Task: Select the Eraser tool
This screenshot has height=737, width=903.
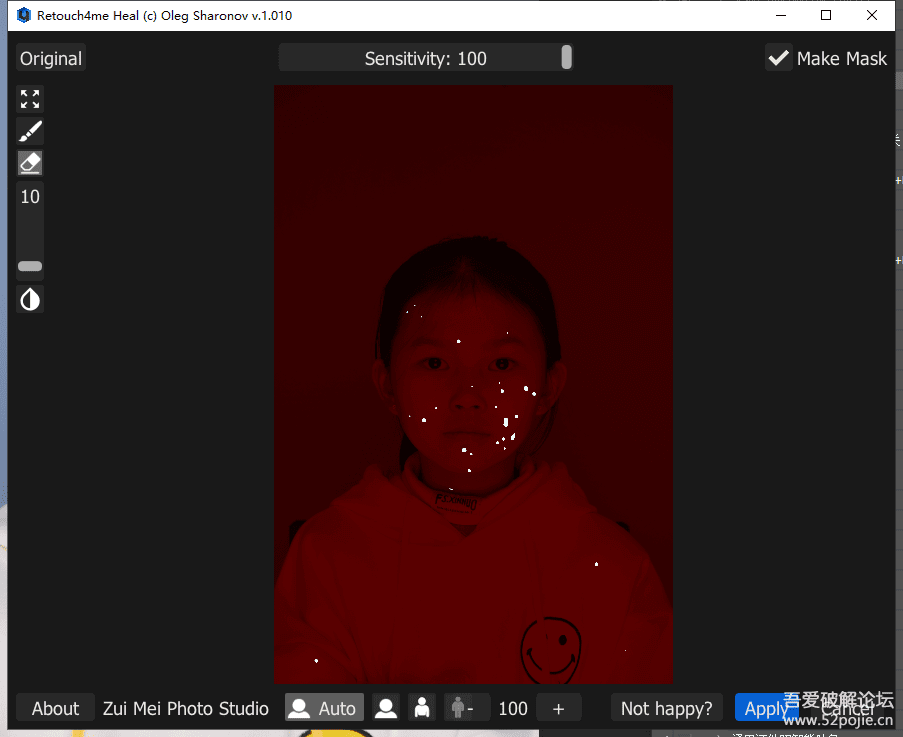Action: pyautogui.click(x=30, y=163)
